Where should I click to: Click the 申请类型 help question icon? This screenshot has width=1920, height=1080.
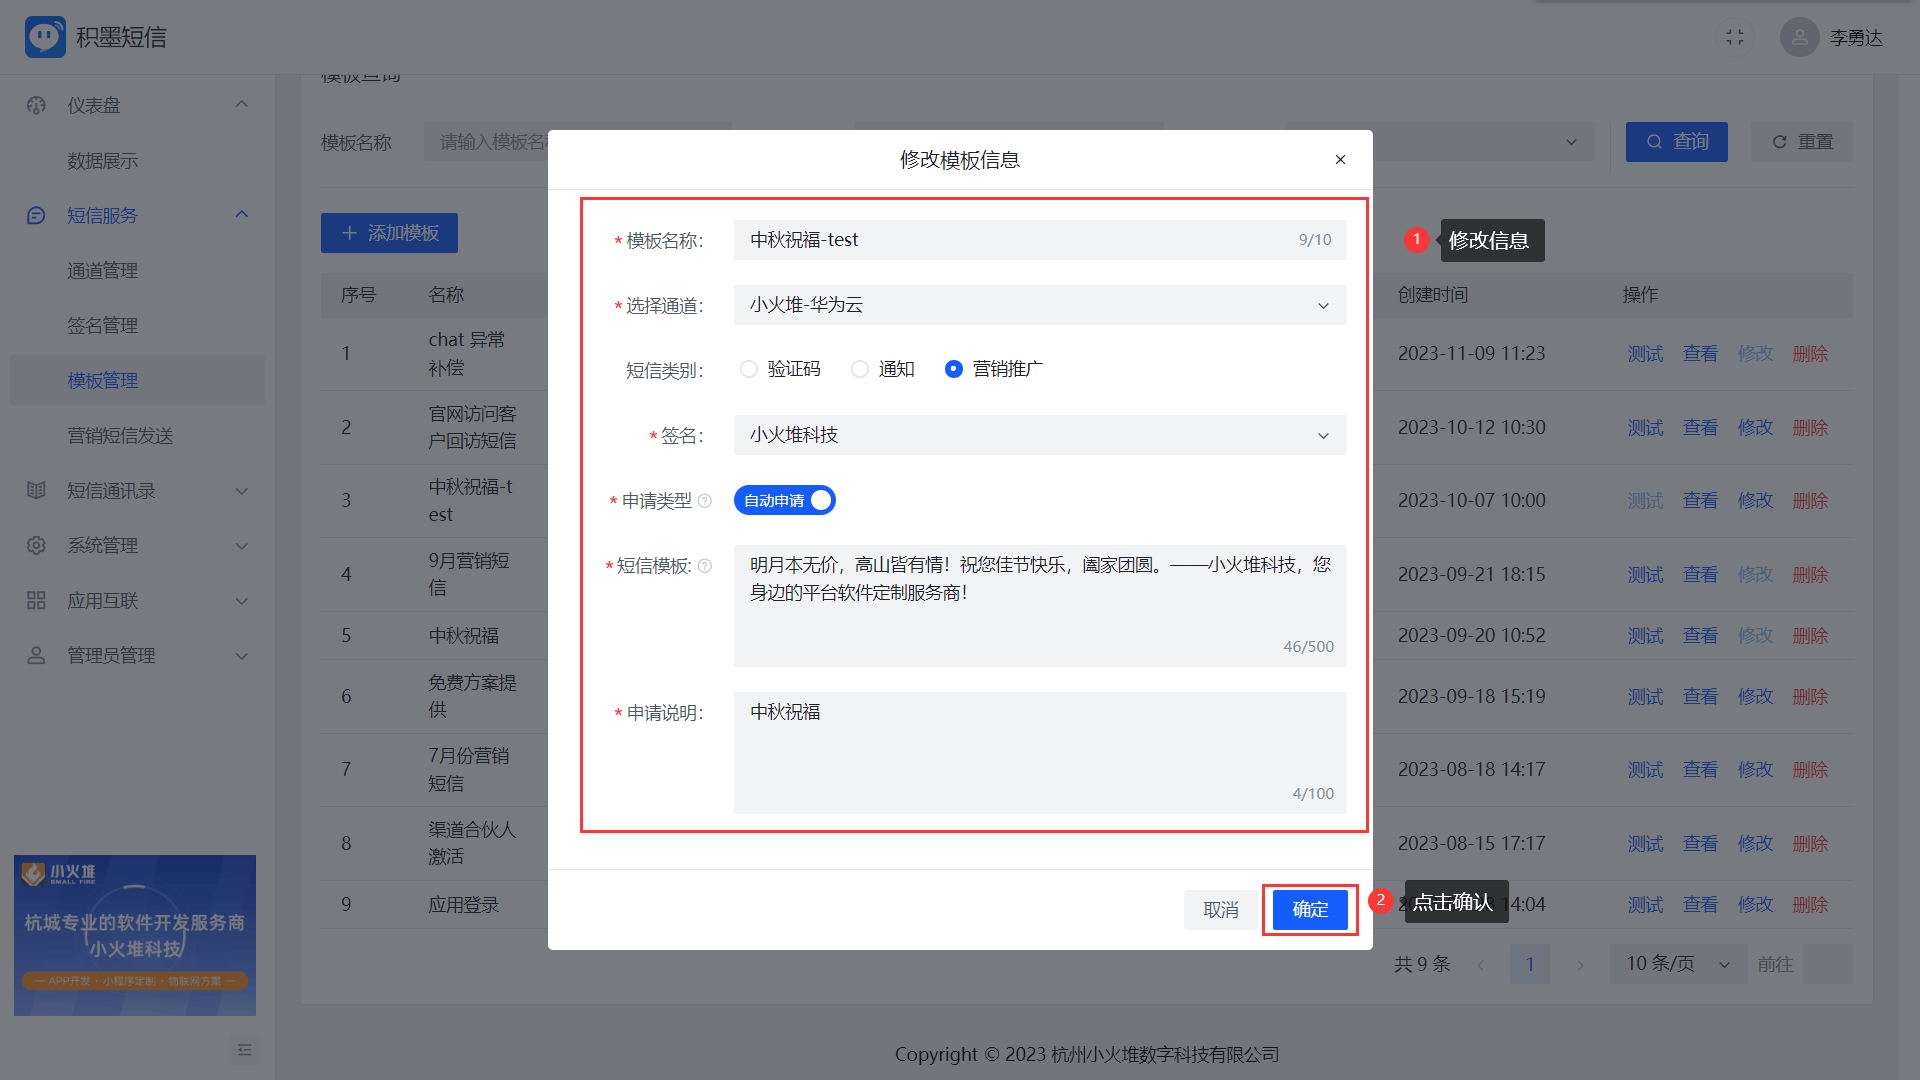(705, 501)
